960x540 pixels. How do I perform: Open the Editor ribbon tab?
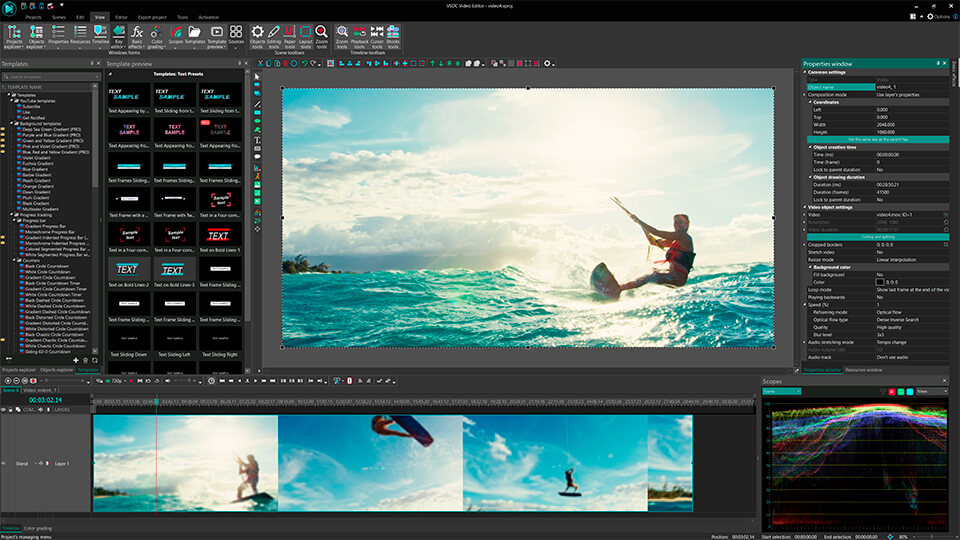pyautogui.click(x=121, y=17)
